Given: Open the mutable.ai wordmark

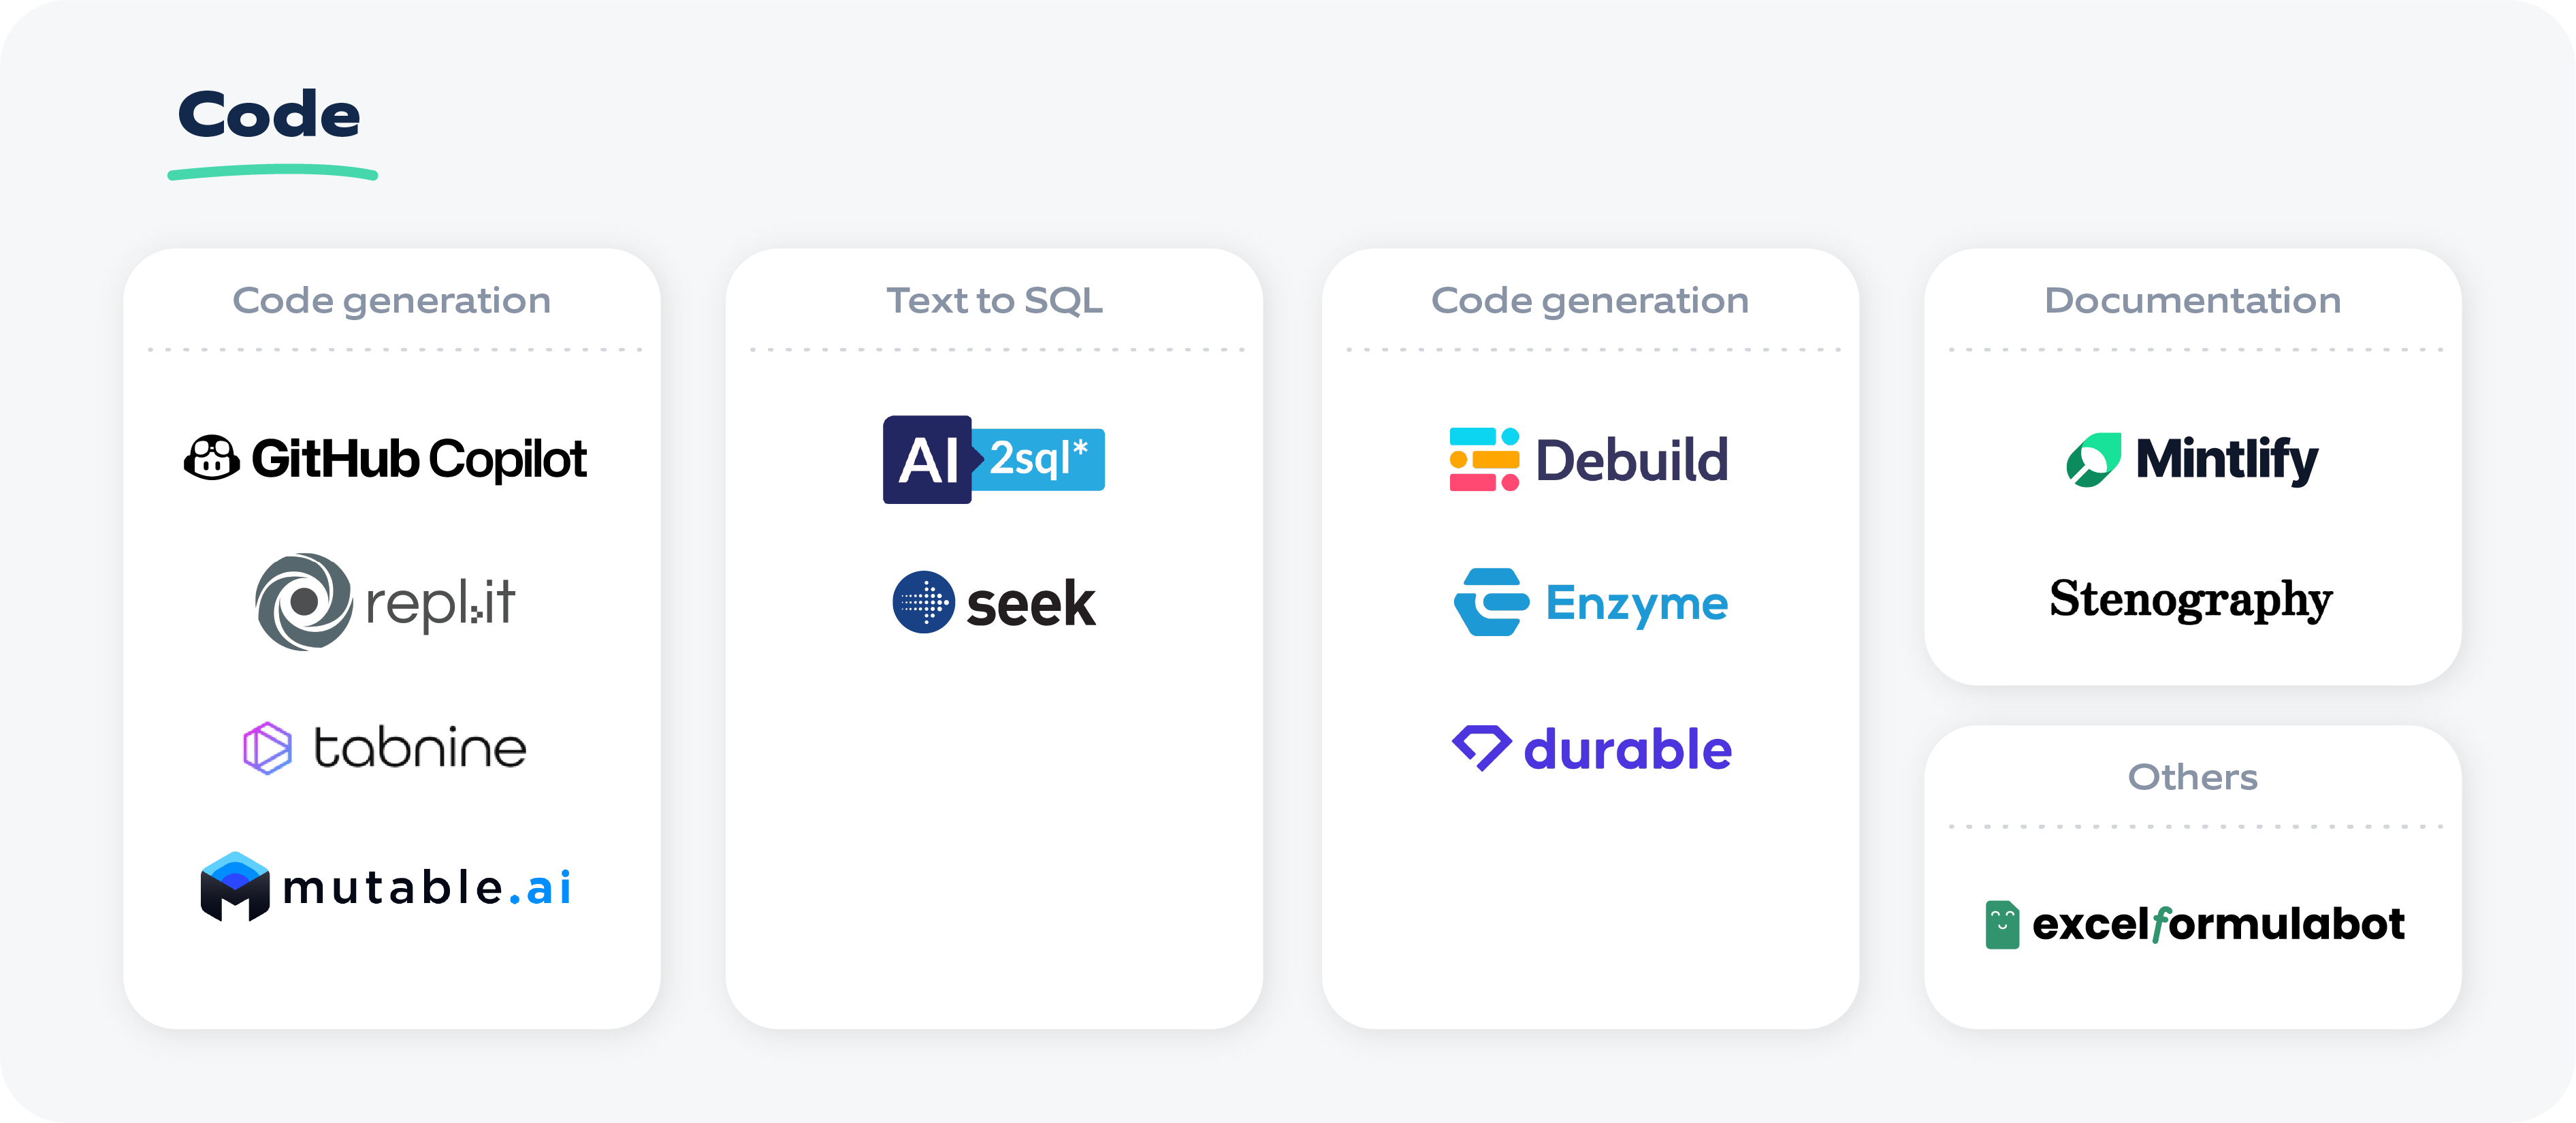Looking at the screenshot, I should tap(427, 888).
